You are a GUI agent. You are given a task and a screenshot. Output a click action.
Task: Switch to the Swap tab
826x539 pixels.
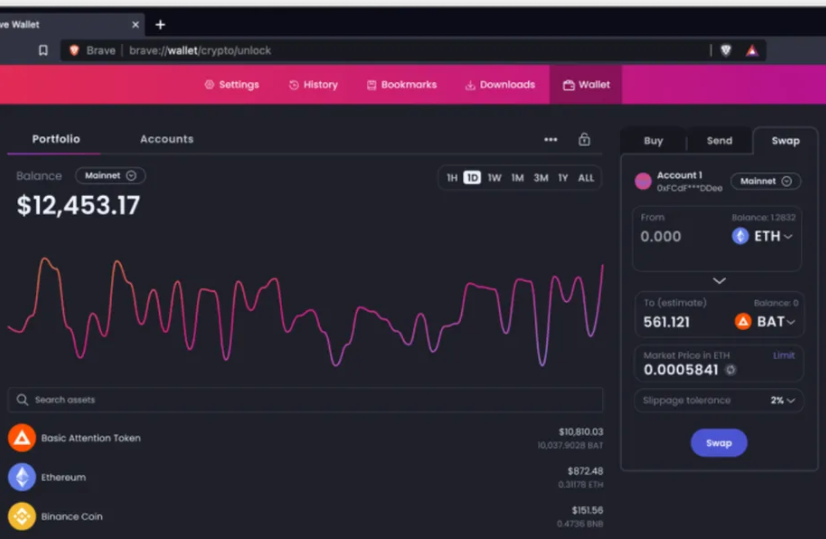[785, 141]
